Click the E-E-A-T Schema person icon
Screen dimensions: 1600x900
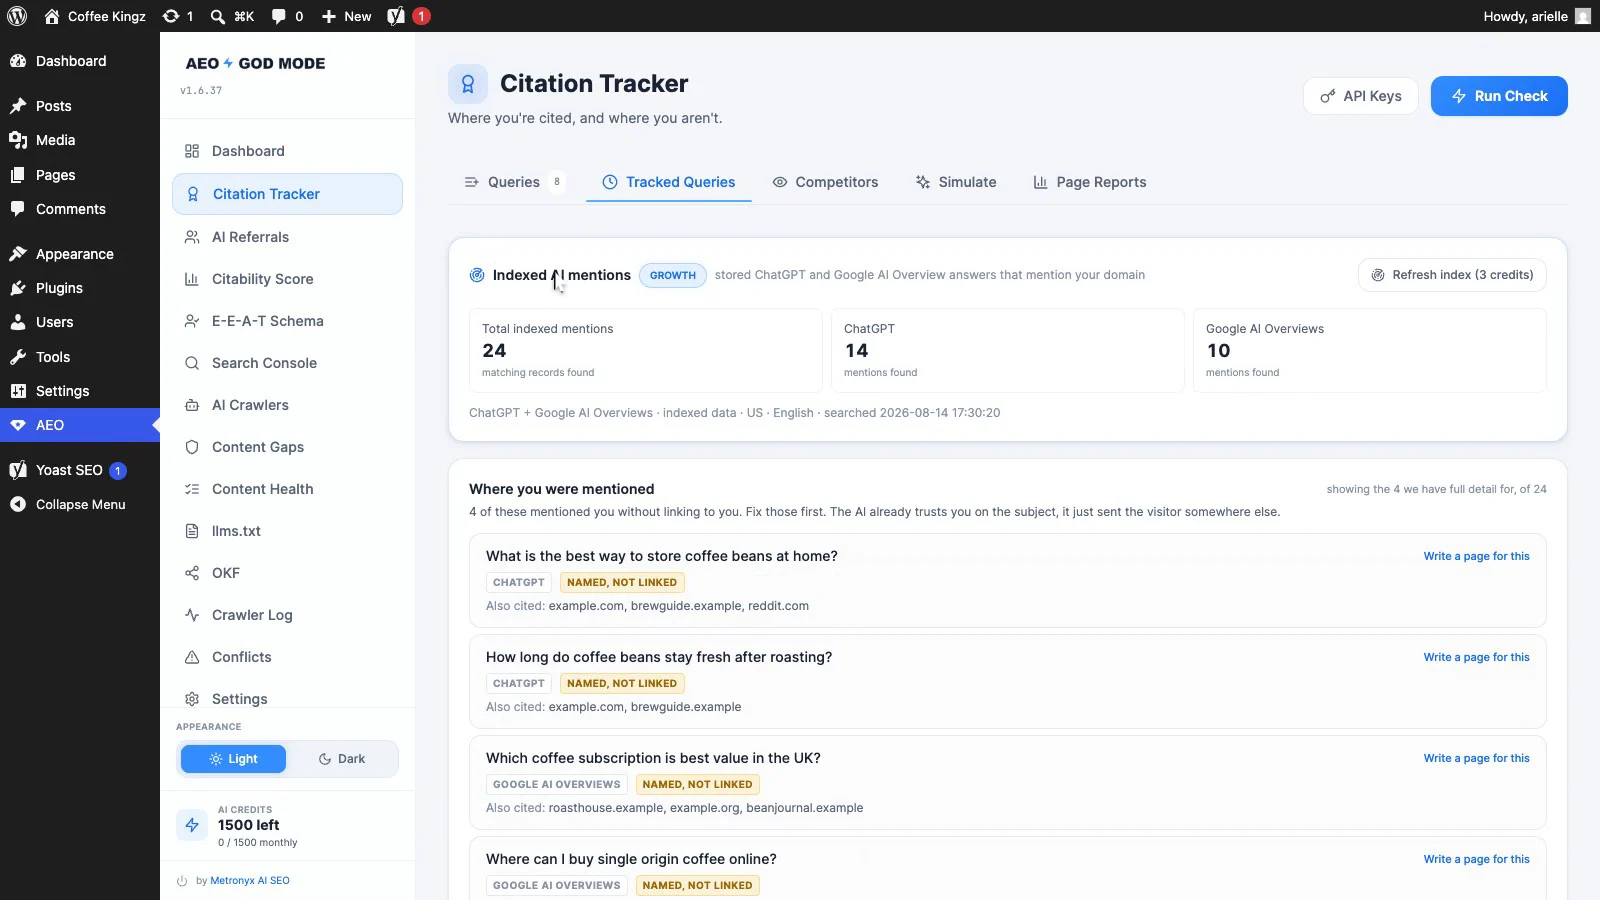pyautogui.click(x=192, y=321)
